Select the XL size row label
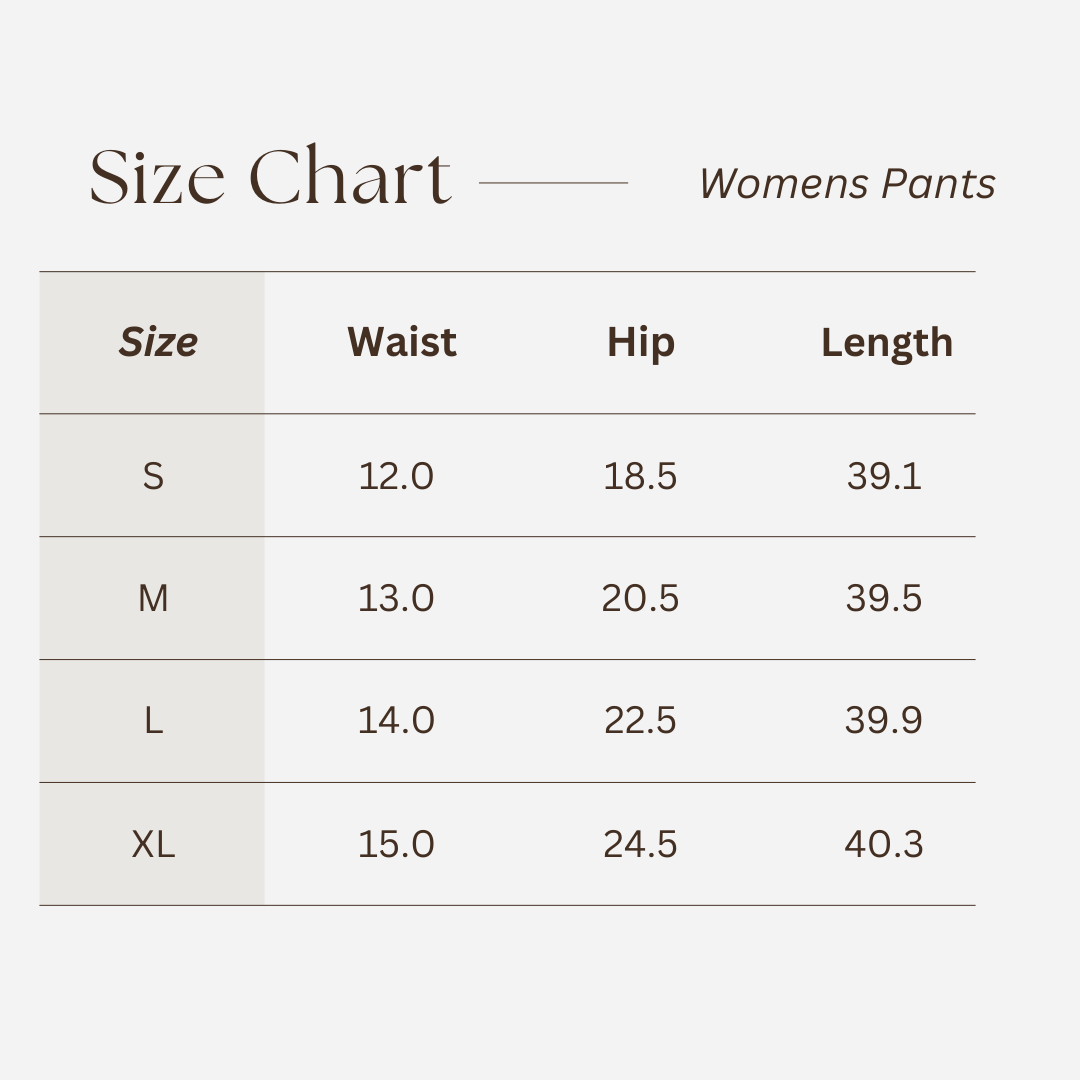The image size is (1080, 1080). click(153, 845)
